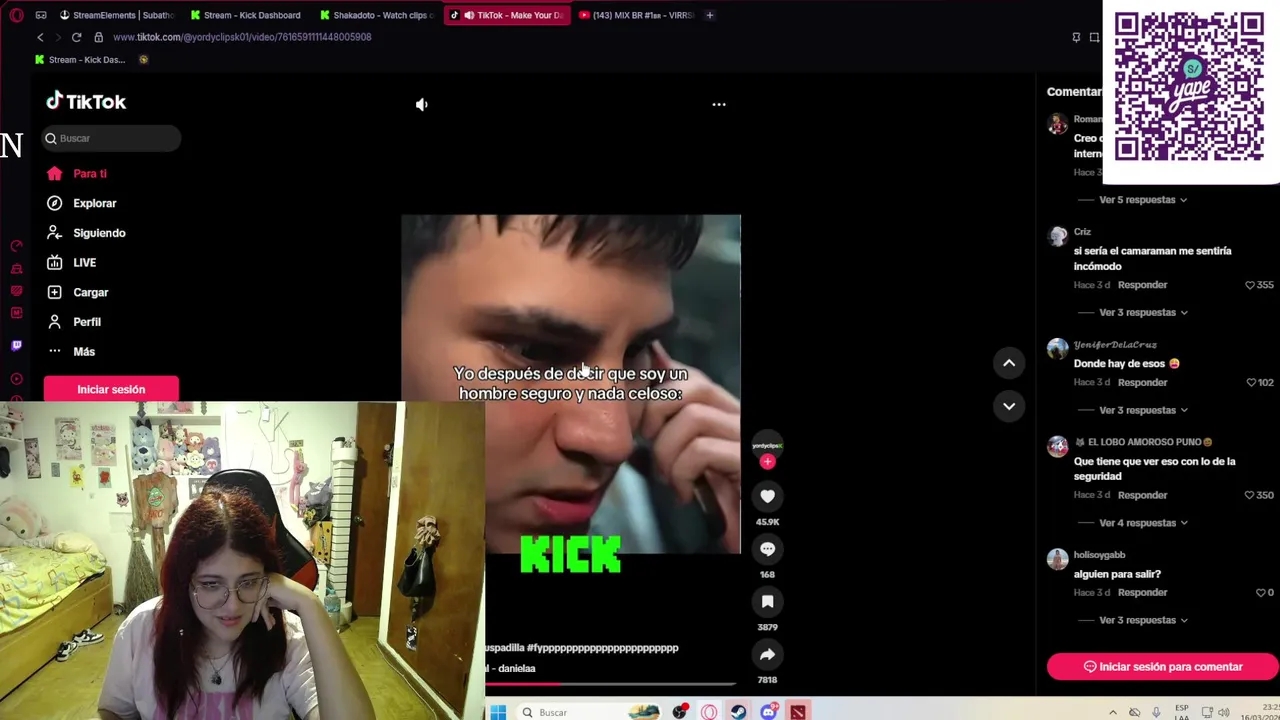The height and width of the screenshot is (720, 1280).
Task: Open comments via the speech bubble icon
Action: [767, 549]
